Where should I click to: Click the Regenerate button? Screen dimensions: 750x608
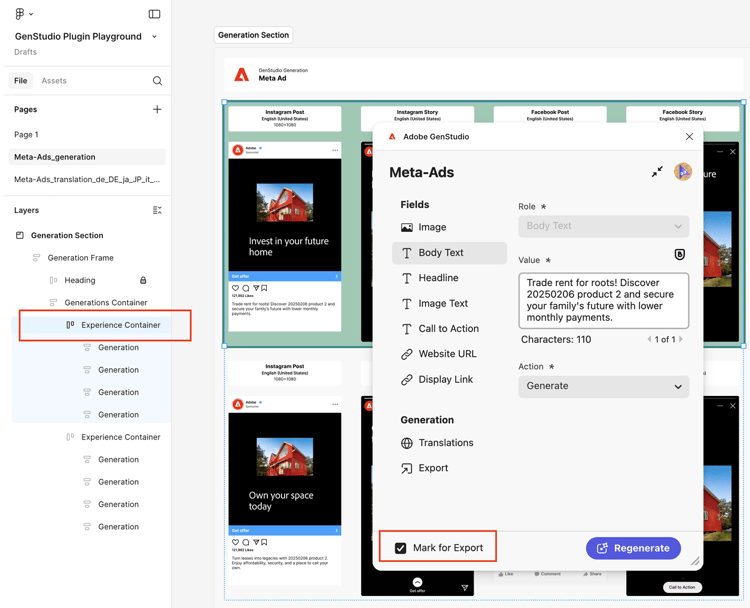[633, 548]
